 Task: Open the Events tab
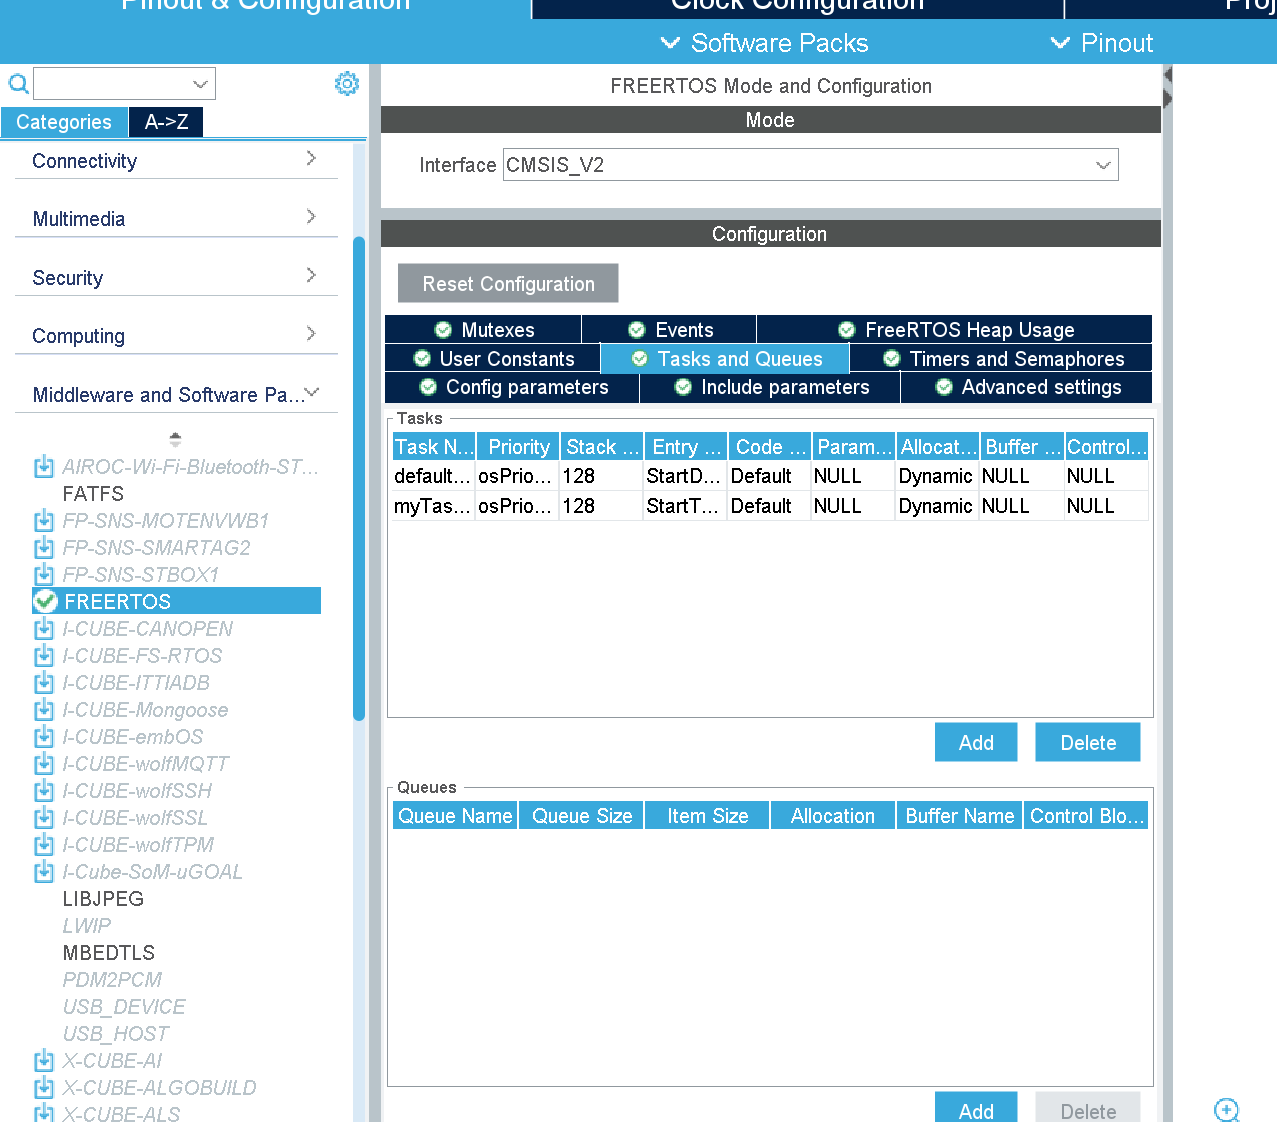click(669, 330)
